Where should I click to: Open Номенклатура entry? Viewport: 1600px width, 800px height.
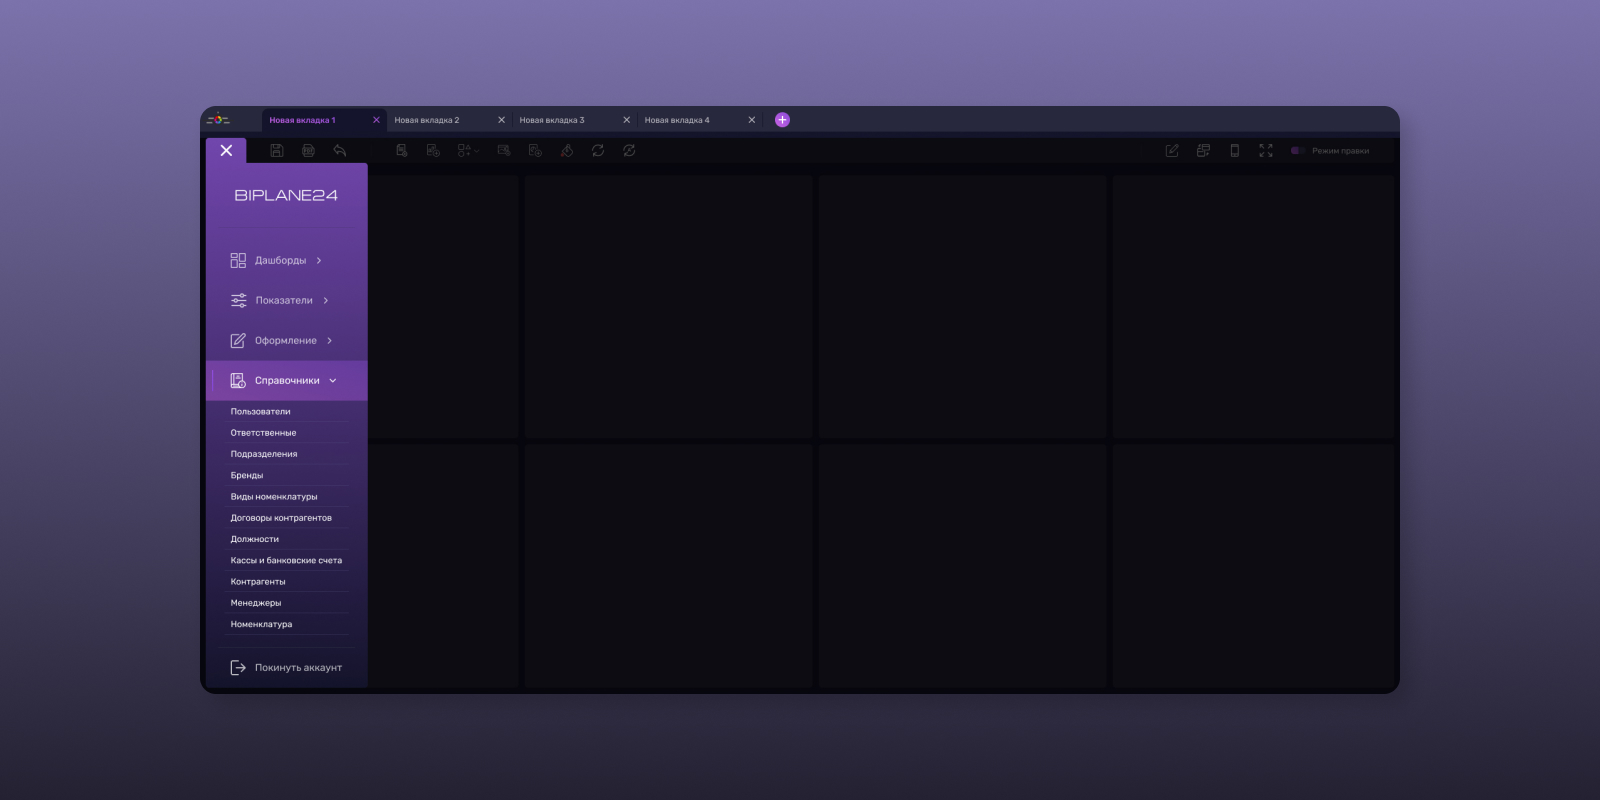(287, 624)
